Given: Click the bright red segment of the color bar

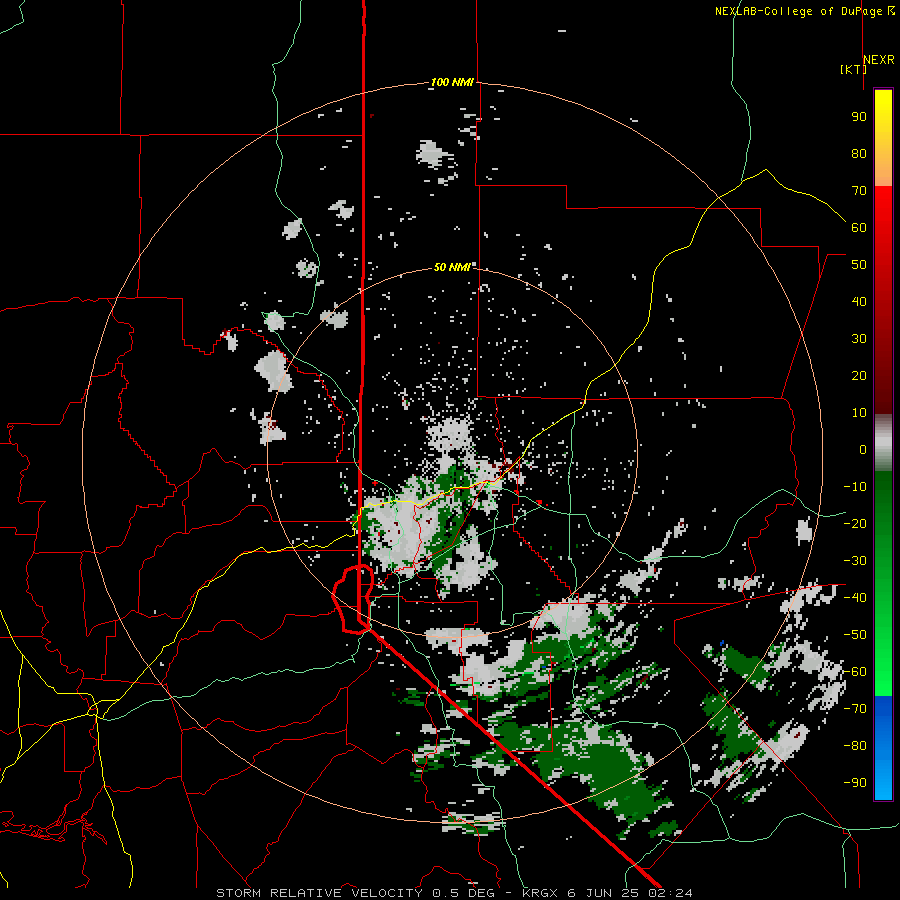Looking at the screenshot, I should pyautogui.click(x=883, y=207).
